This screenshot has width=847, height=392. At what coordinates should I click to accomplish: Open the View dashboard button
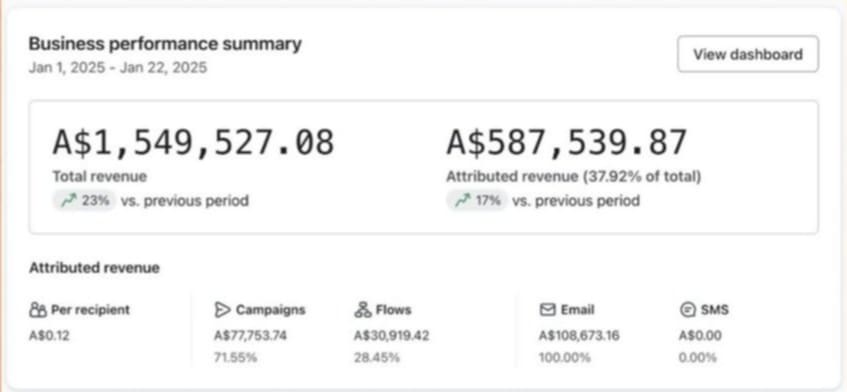pyautogui.click(x=748, y=54)
